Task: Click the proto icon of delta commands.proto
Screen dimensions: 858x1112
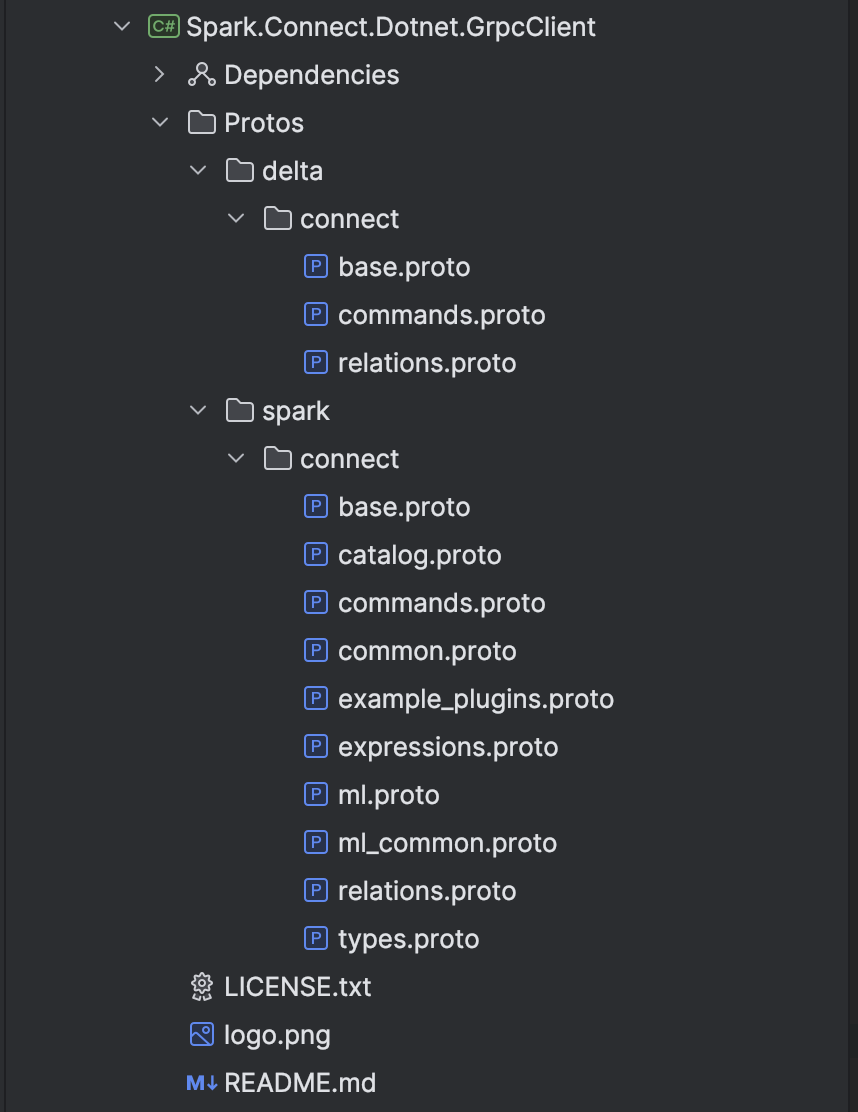Action: pos(316,315)
